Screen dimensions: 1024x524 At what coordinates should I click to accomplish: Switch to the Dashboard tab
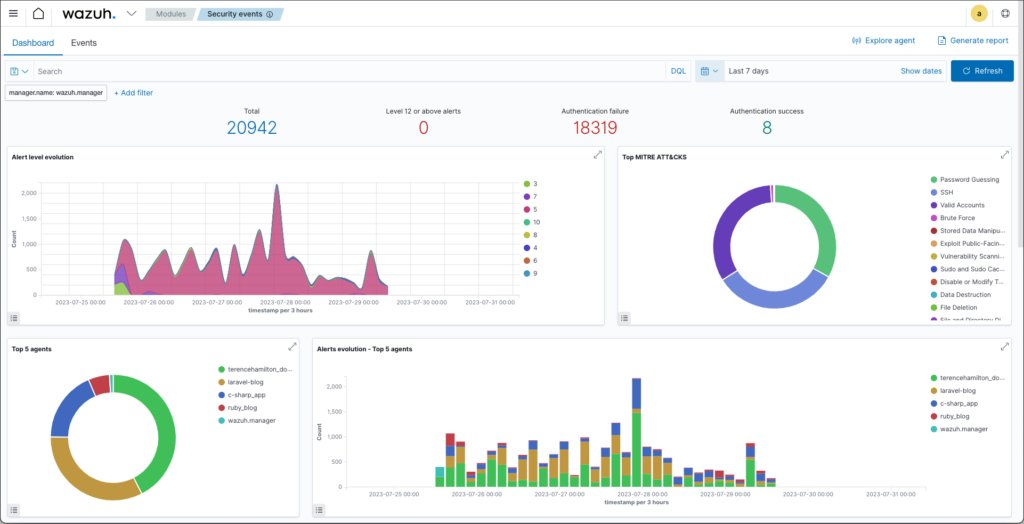(33, 42)
